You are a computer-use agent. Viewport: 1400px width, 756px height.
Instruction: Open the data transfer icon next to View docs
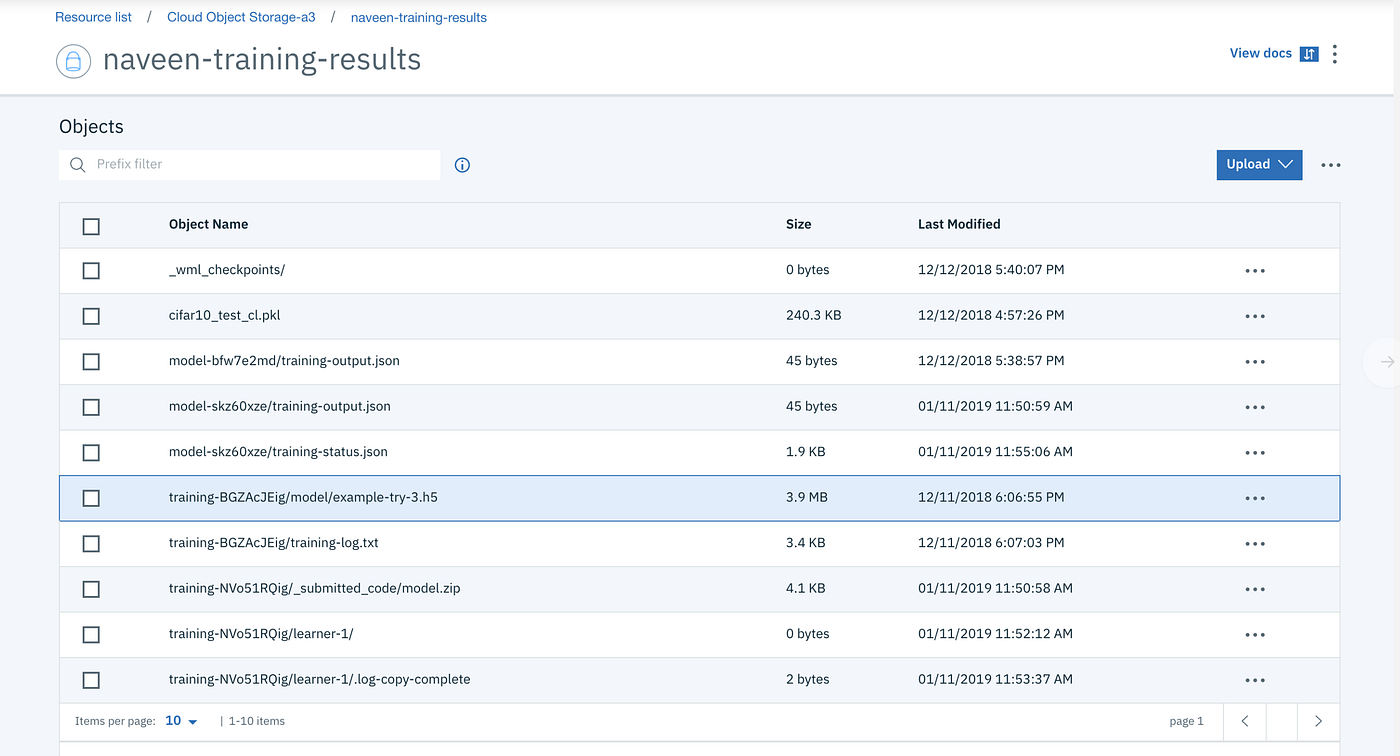[1308, 53]
